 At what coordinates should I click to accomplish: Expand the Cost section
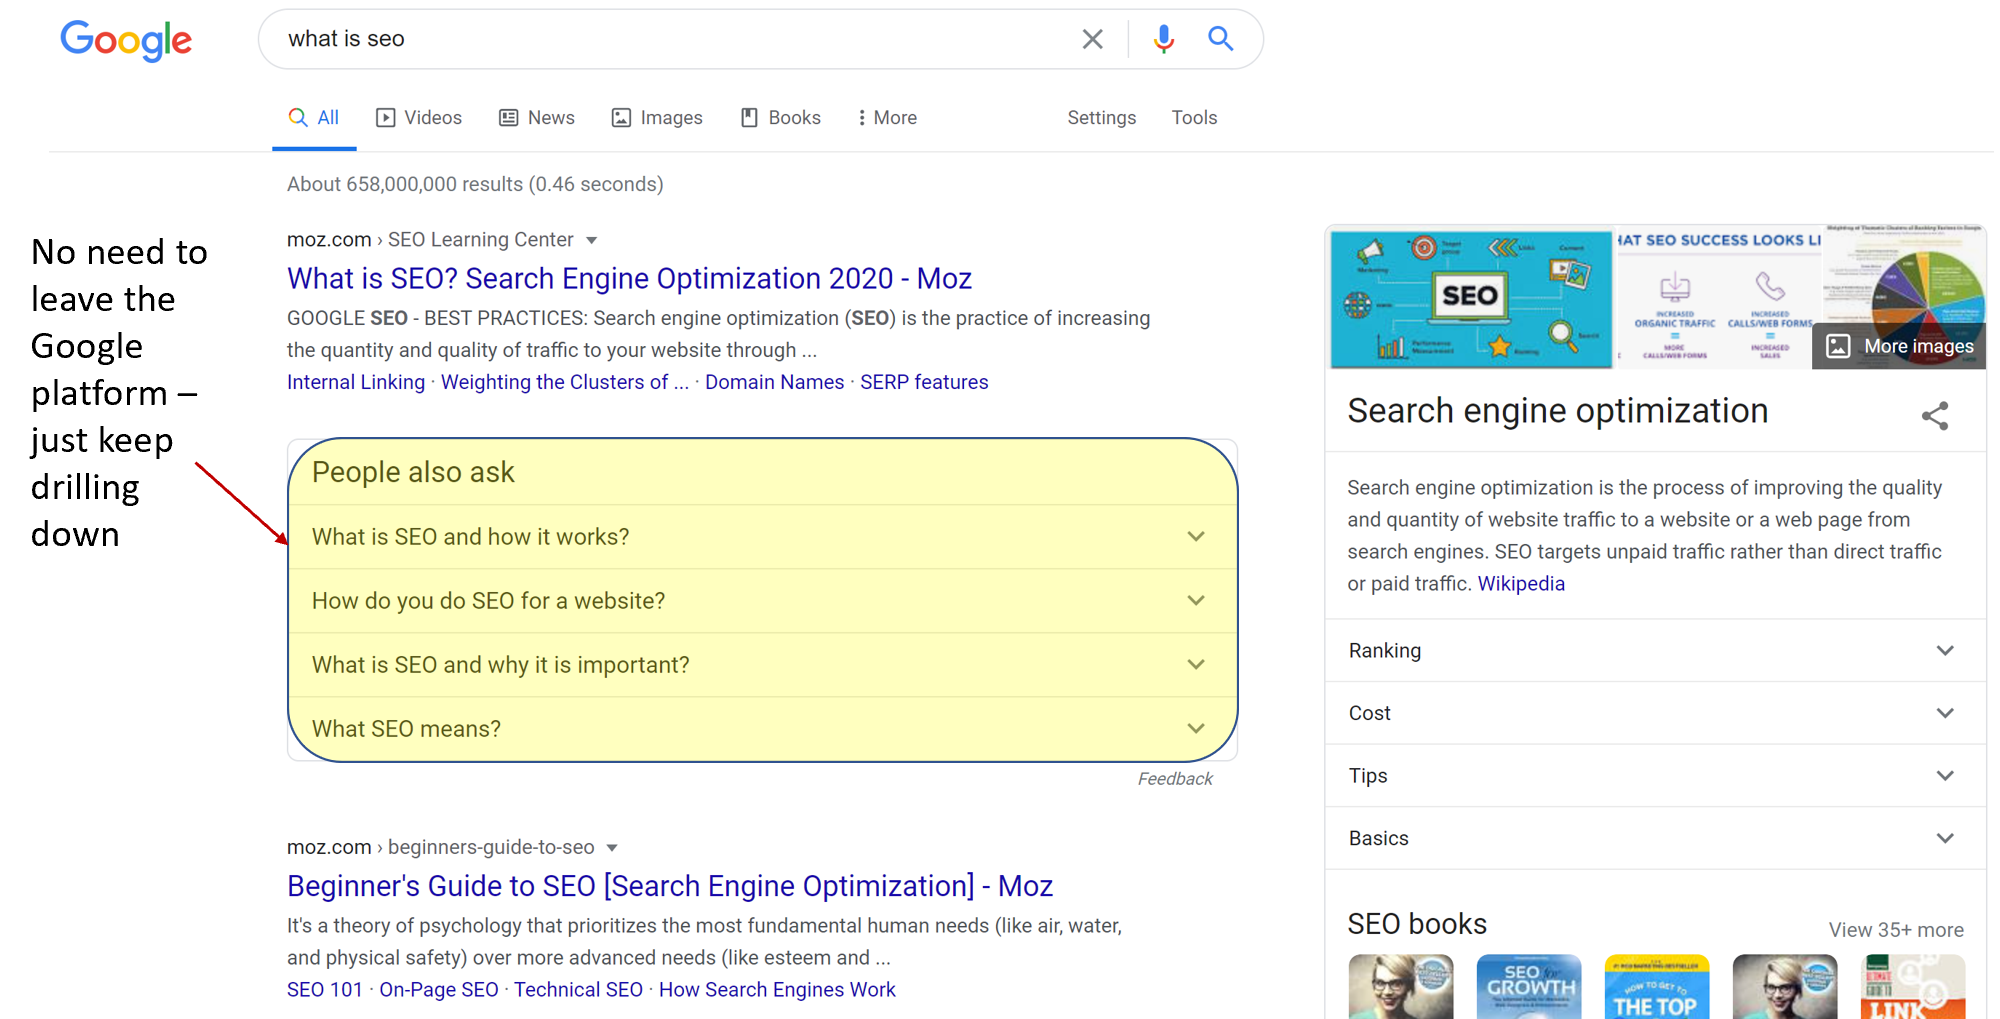coord(1655,713)
